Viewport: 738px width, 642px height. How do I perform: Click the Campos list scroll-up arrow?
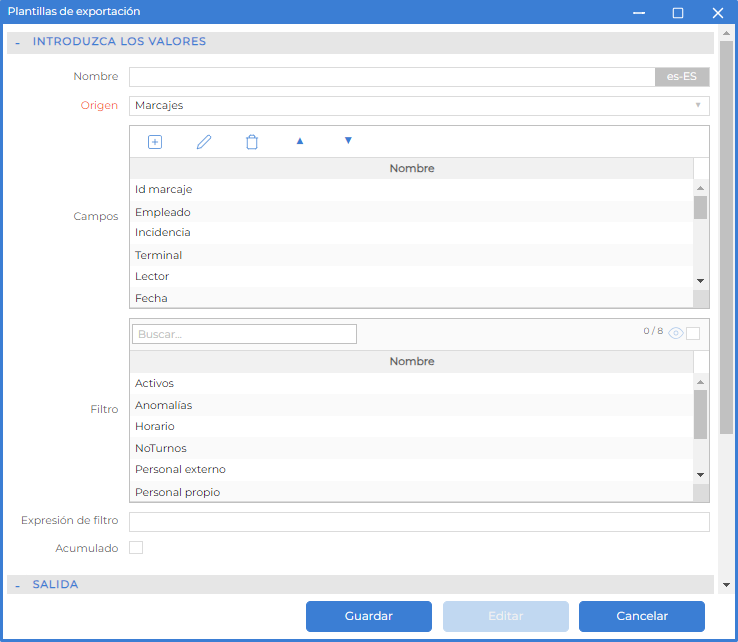pyautogui.click(x=700, y=188)
